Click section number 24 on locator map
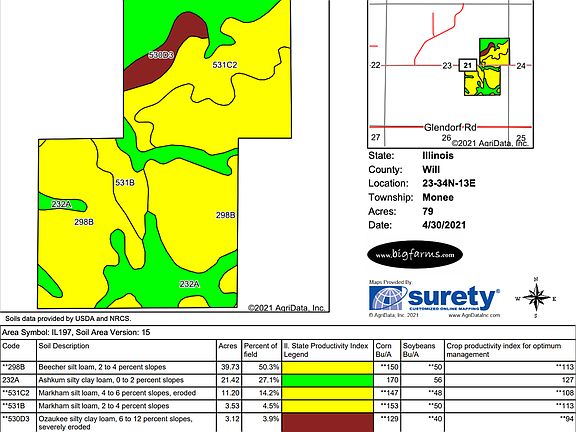 [x=521, y=66]
